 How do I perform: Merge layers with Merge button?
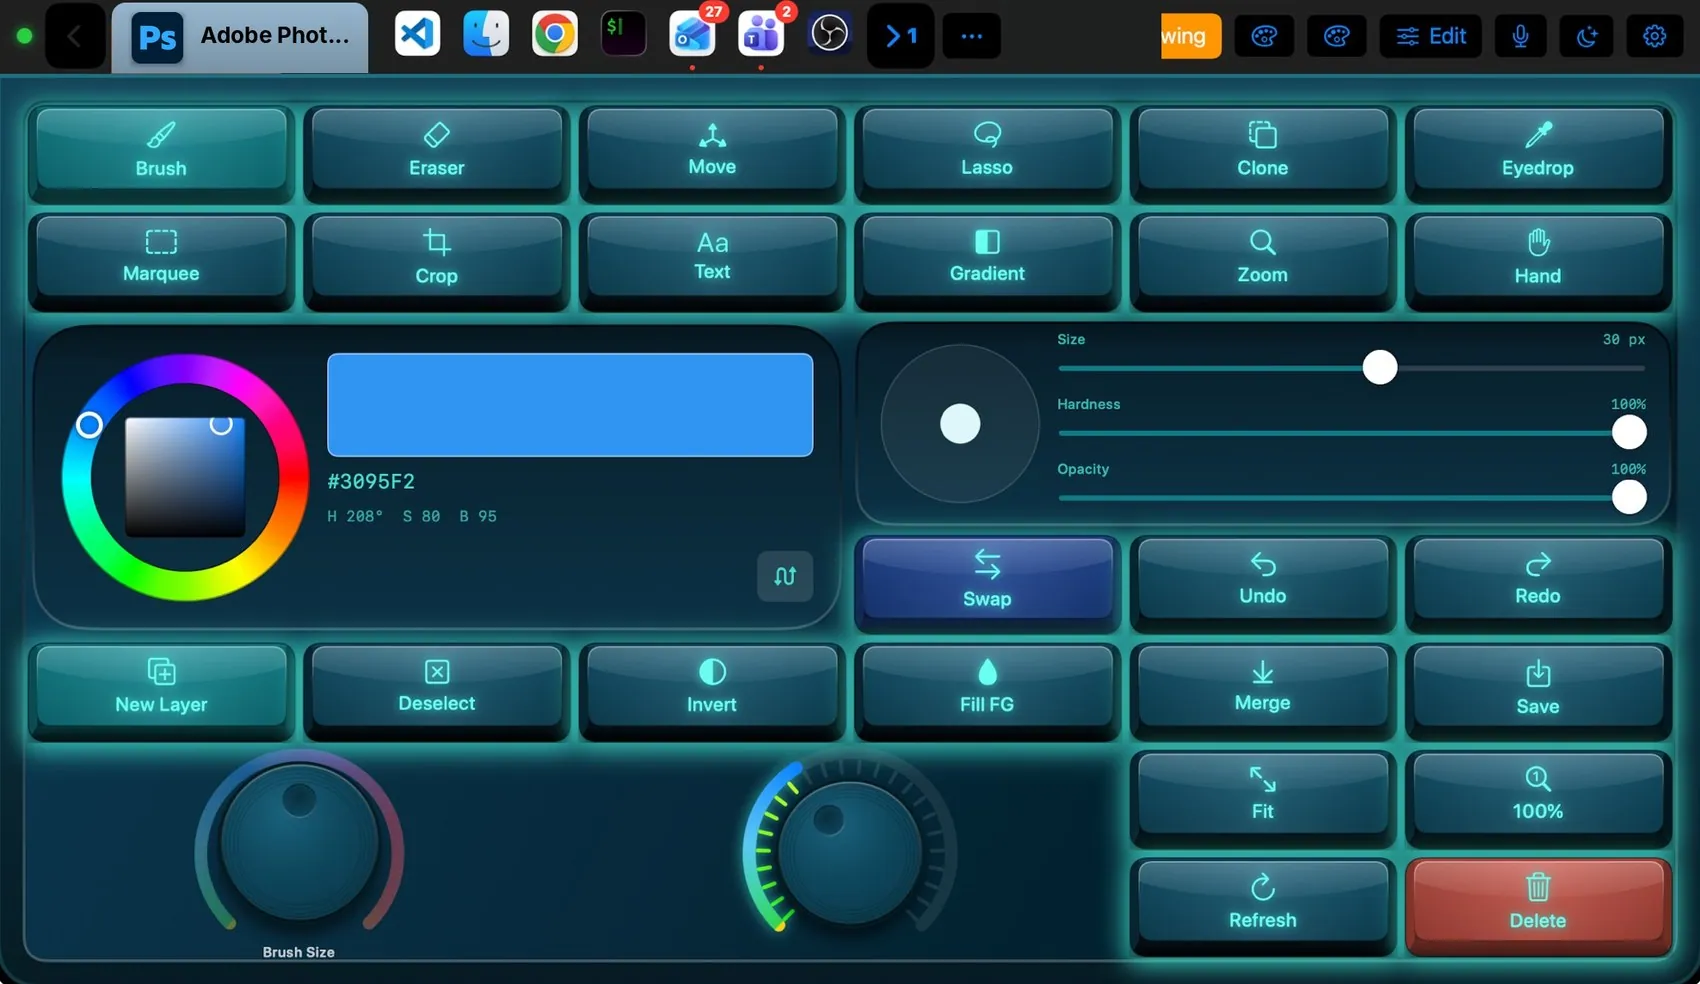pyautogui.click(x=1263, y=687)
